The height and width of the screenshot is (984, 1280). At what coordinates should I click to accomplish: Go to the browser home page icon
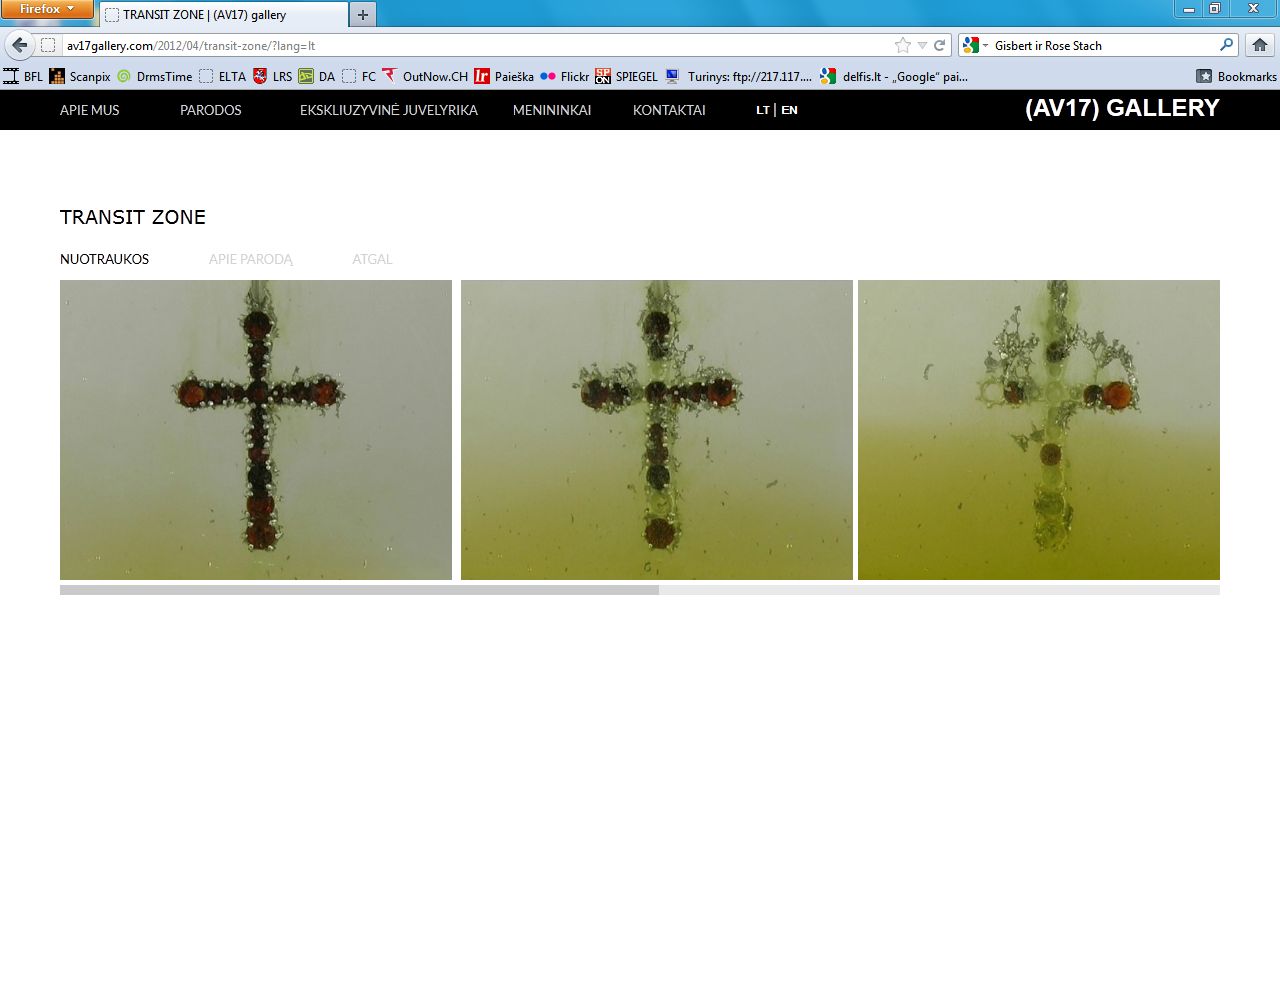tap(1260, 45)
